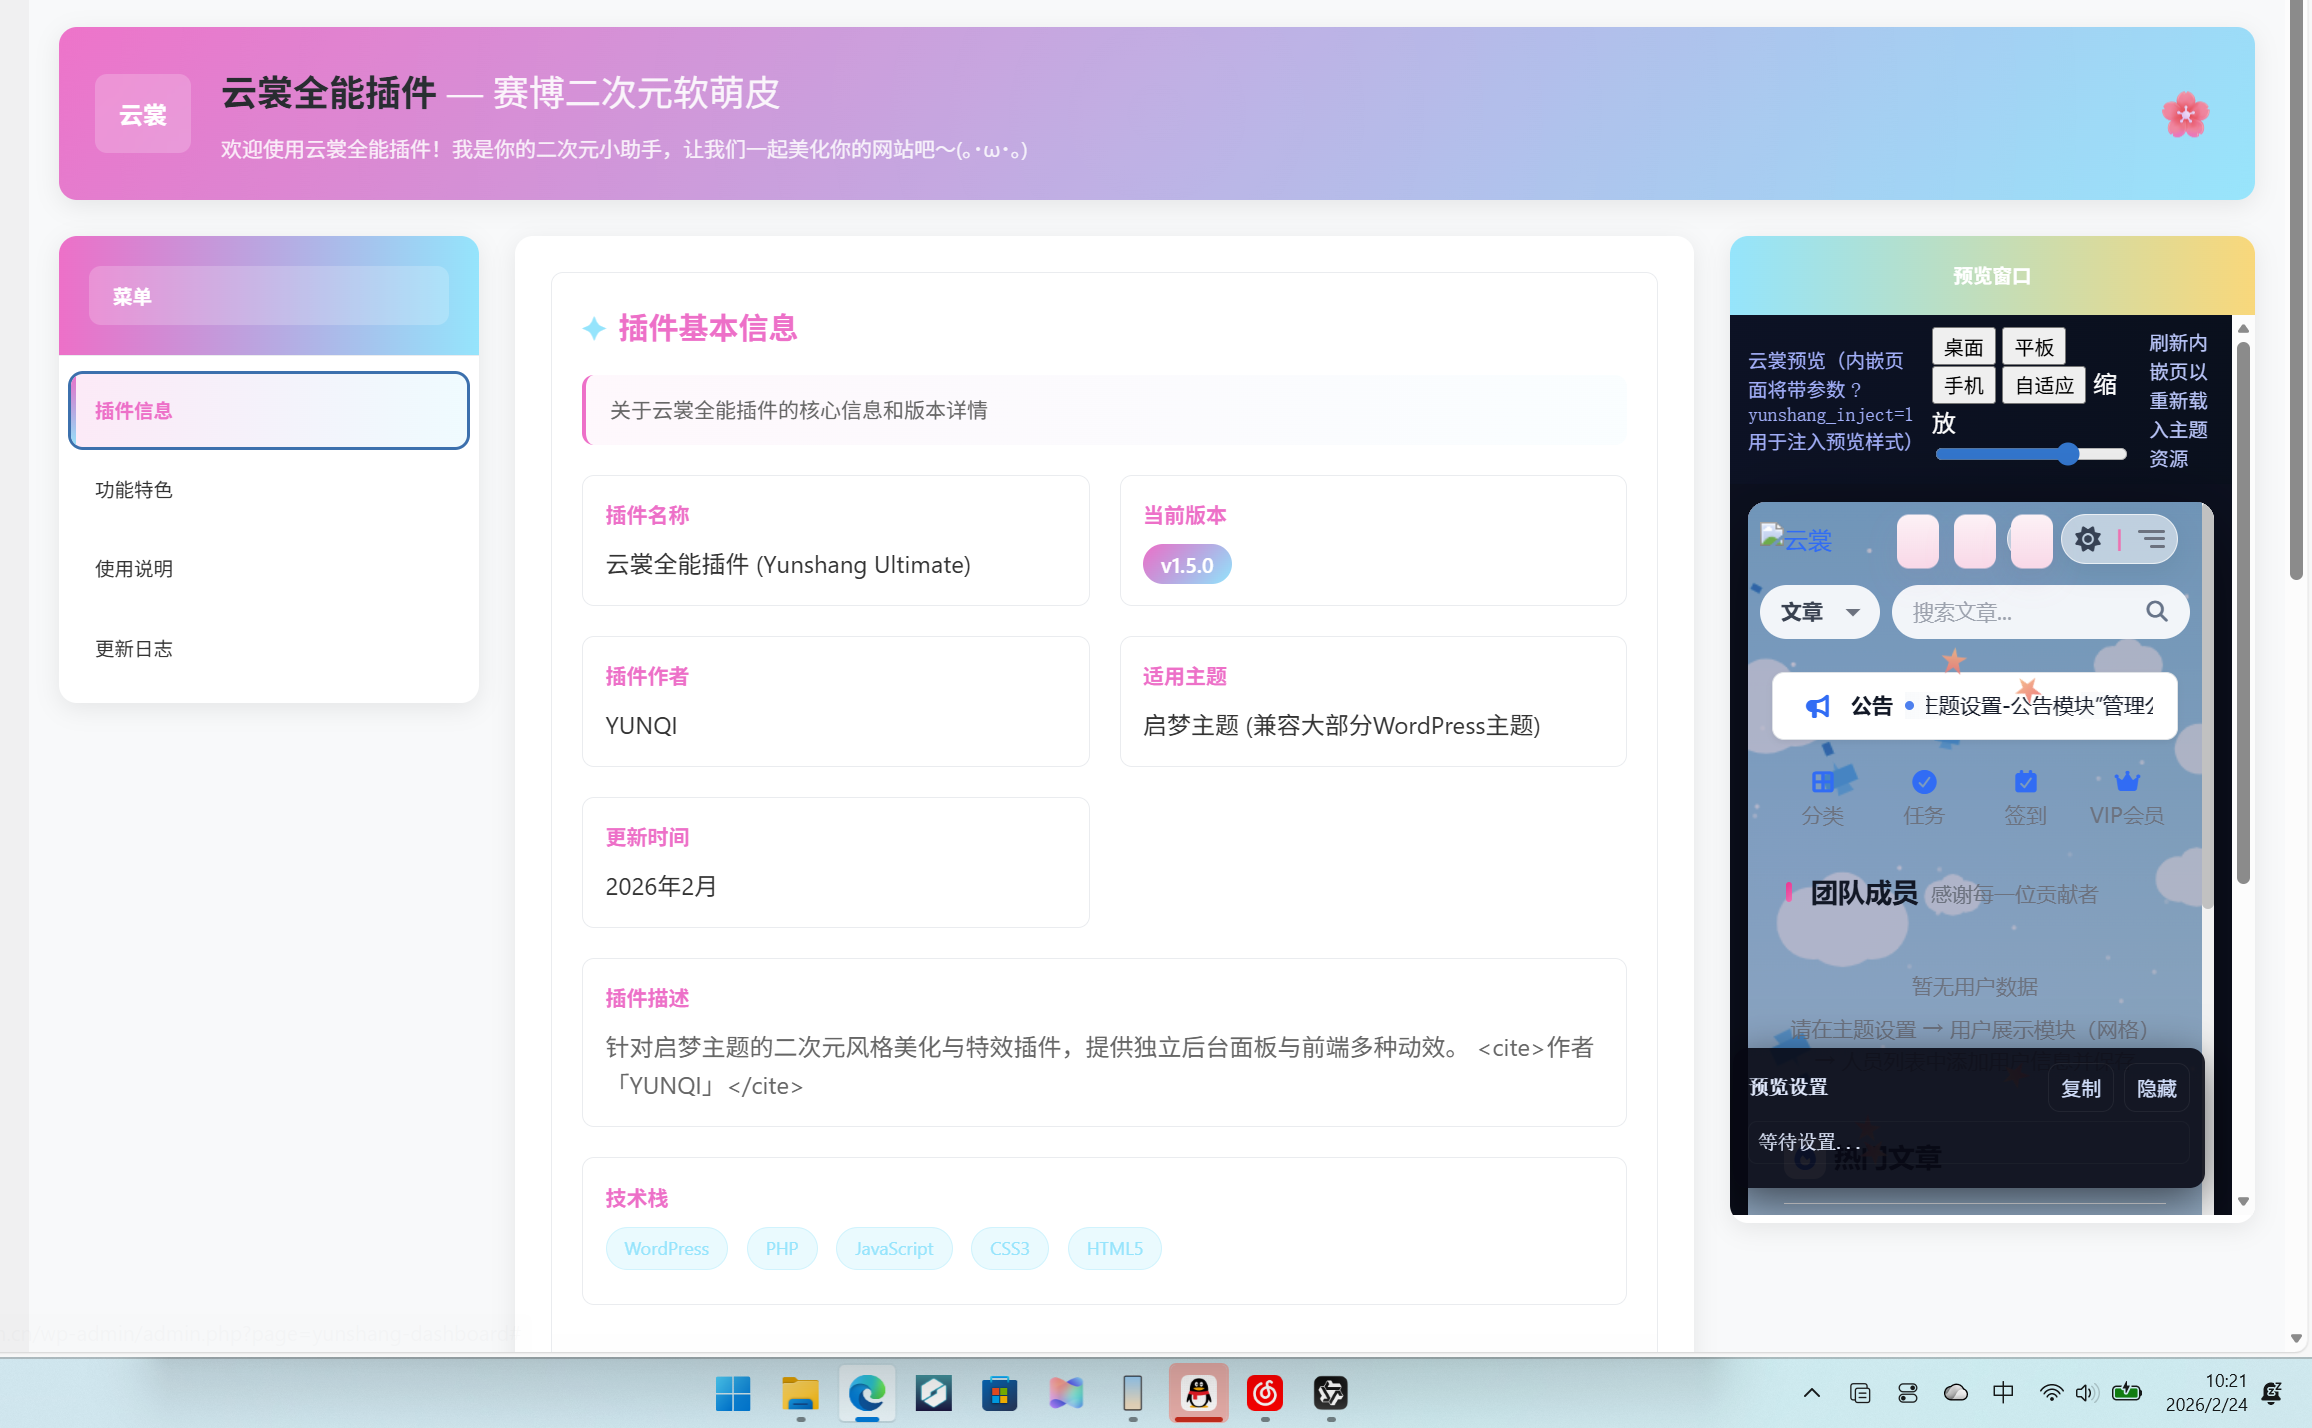Click the 菜单 header label
This screenshot has height=1428, width=2312.
coord(269,296)
